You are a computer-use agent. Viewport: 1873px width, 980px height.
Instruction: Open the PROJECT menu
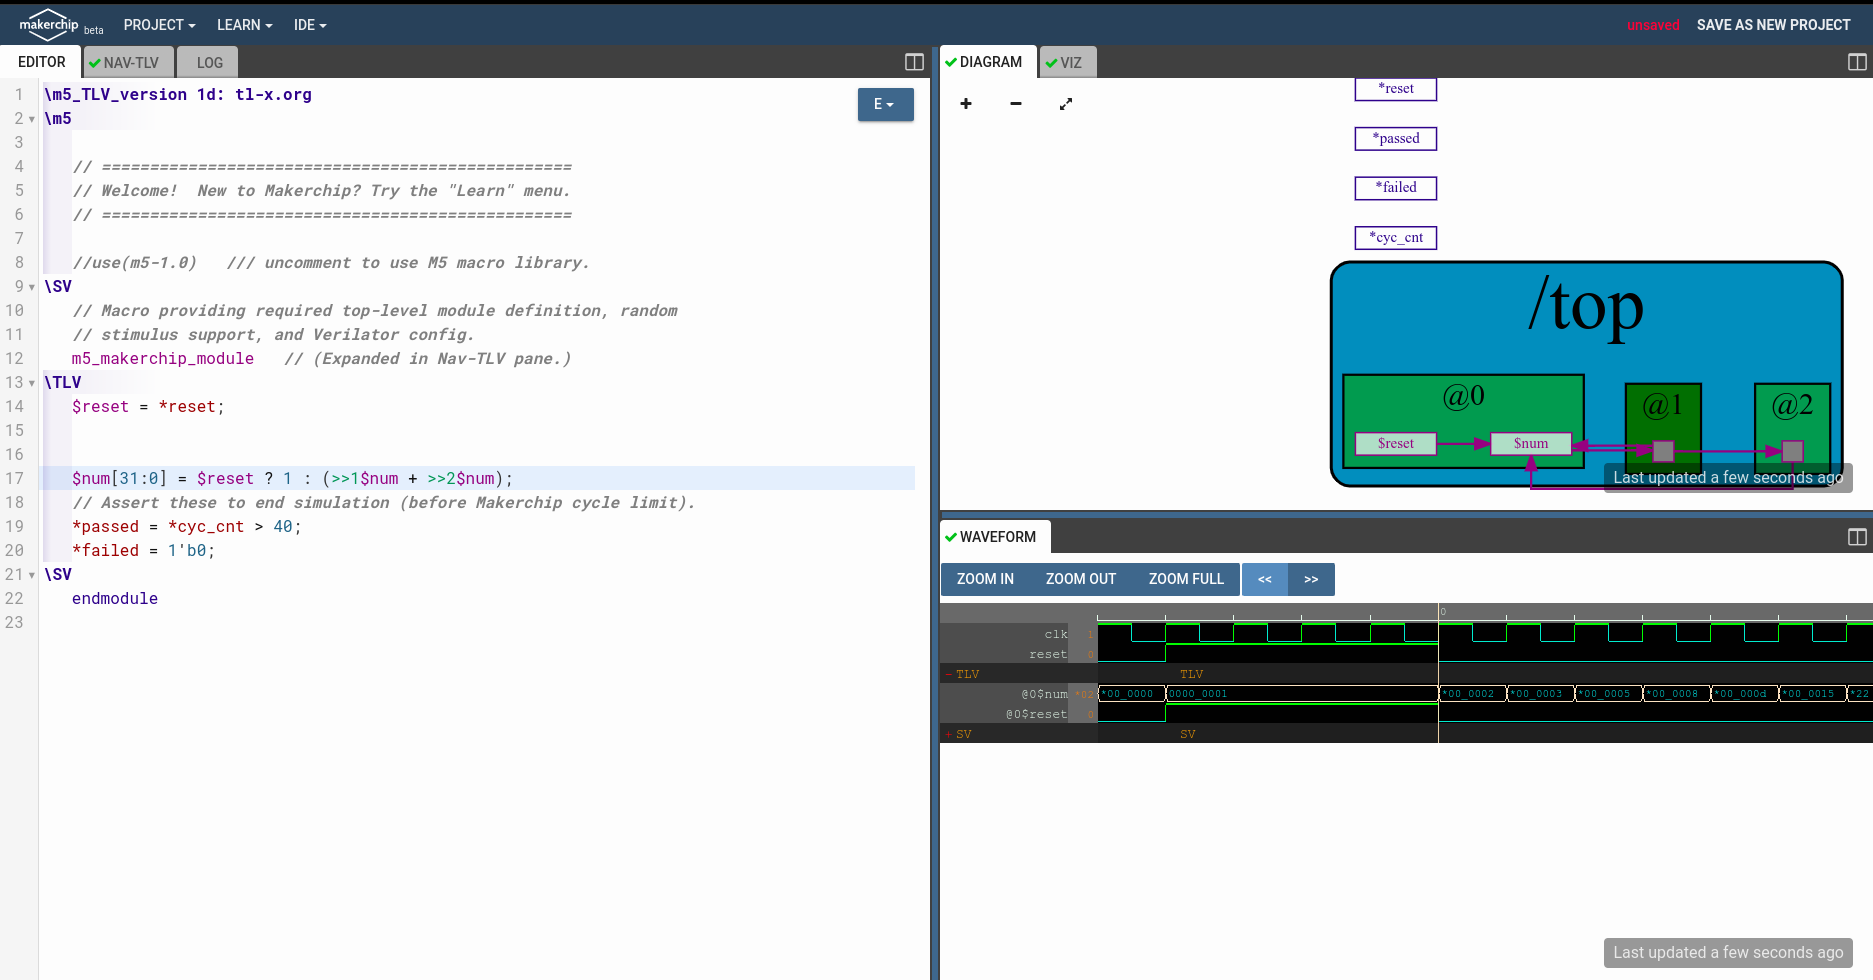coord(158,24)
